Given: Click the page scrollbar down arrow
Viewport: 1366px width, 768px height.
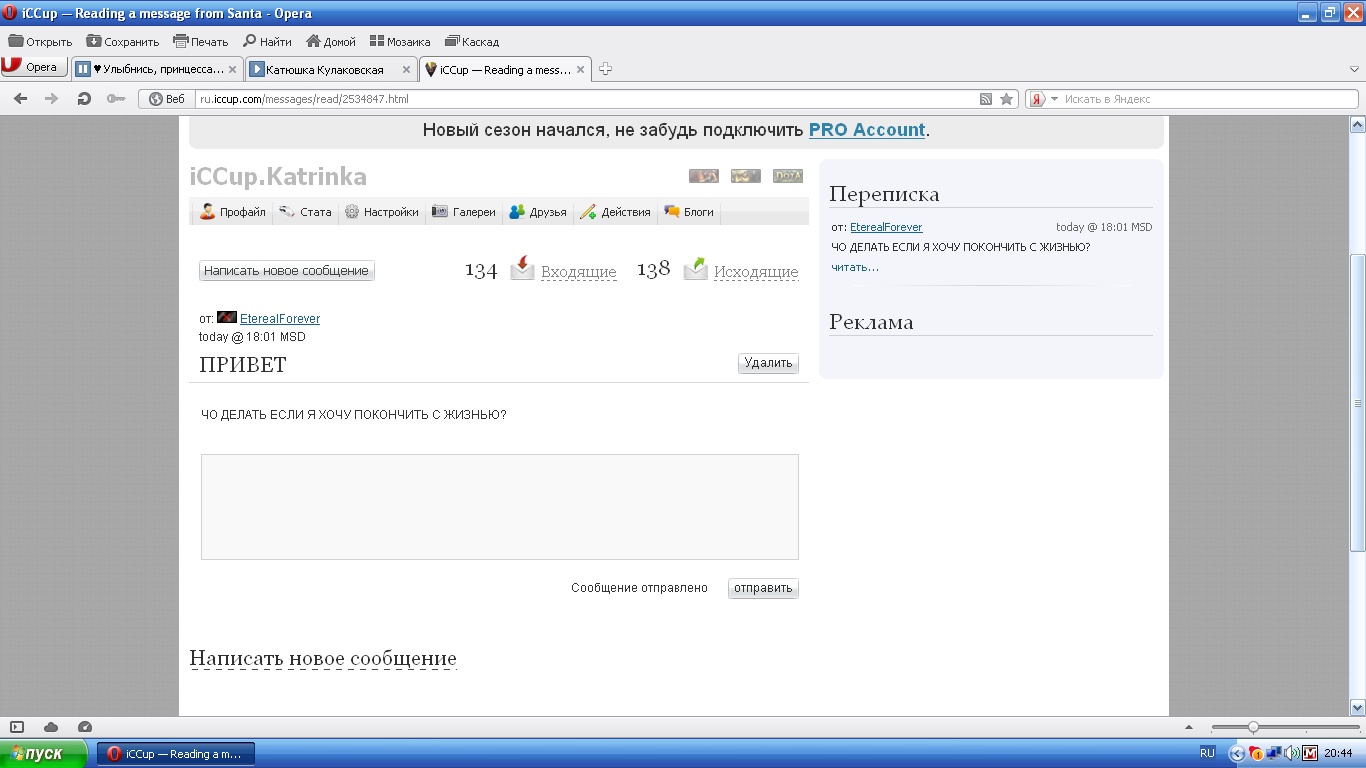Looking at the screenshot, I should pyautogui.click(x=1357, y=707).
